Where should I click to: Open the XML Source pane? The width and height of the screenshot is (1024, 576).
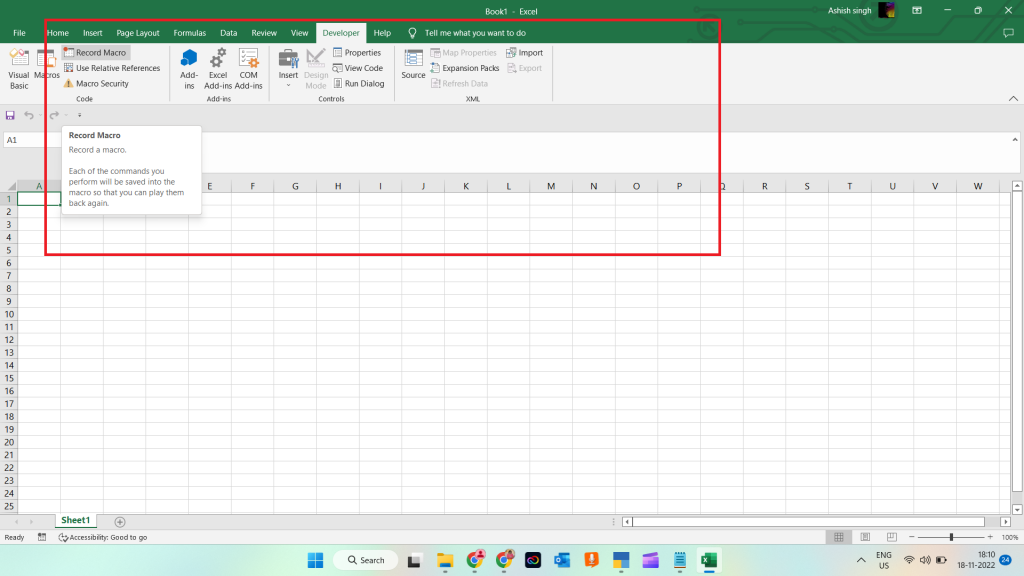pos(413,64)
